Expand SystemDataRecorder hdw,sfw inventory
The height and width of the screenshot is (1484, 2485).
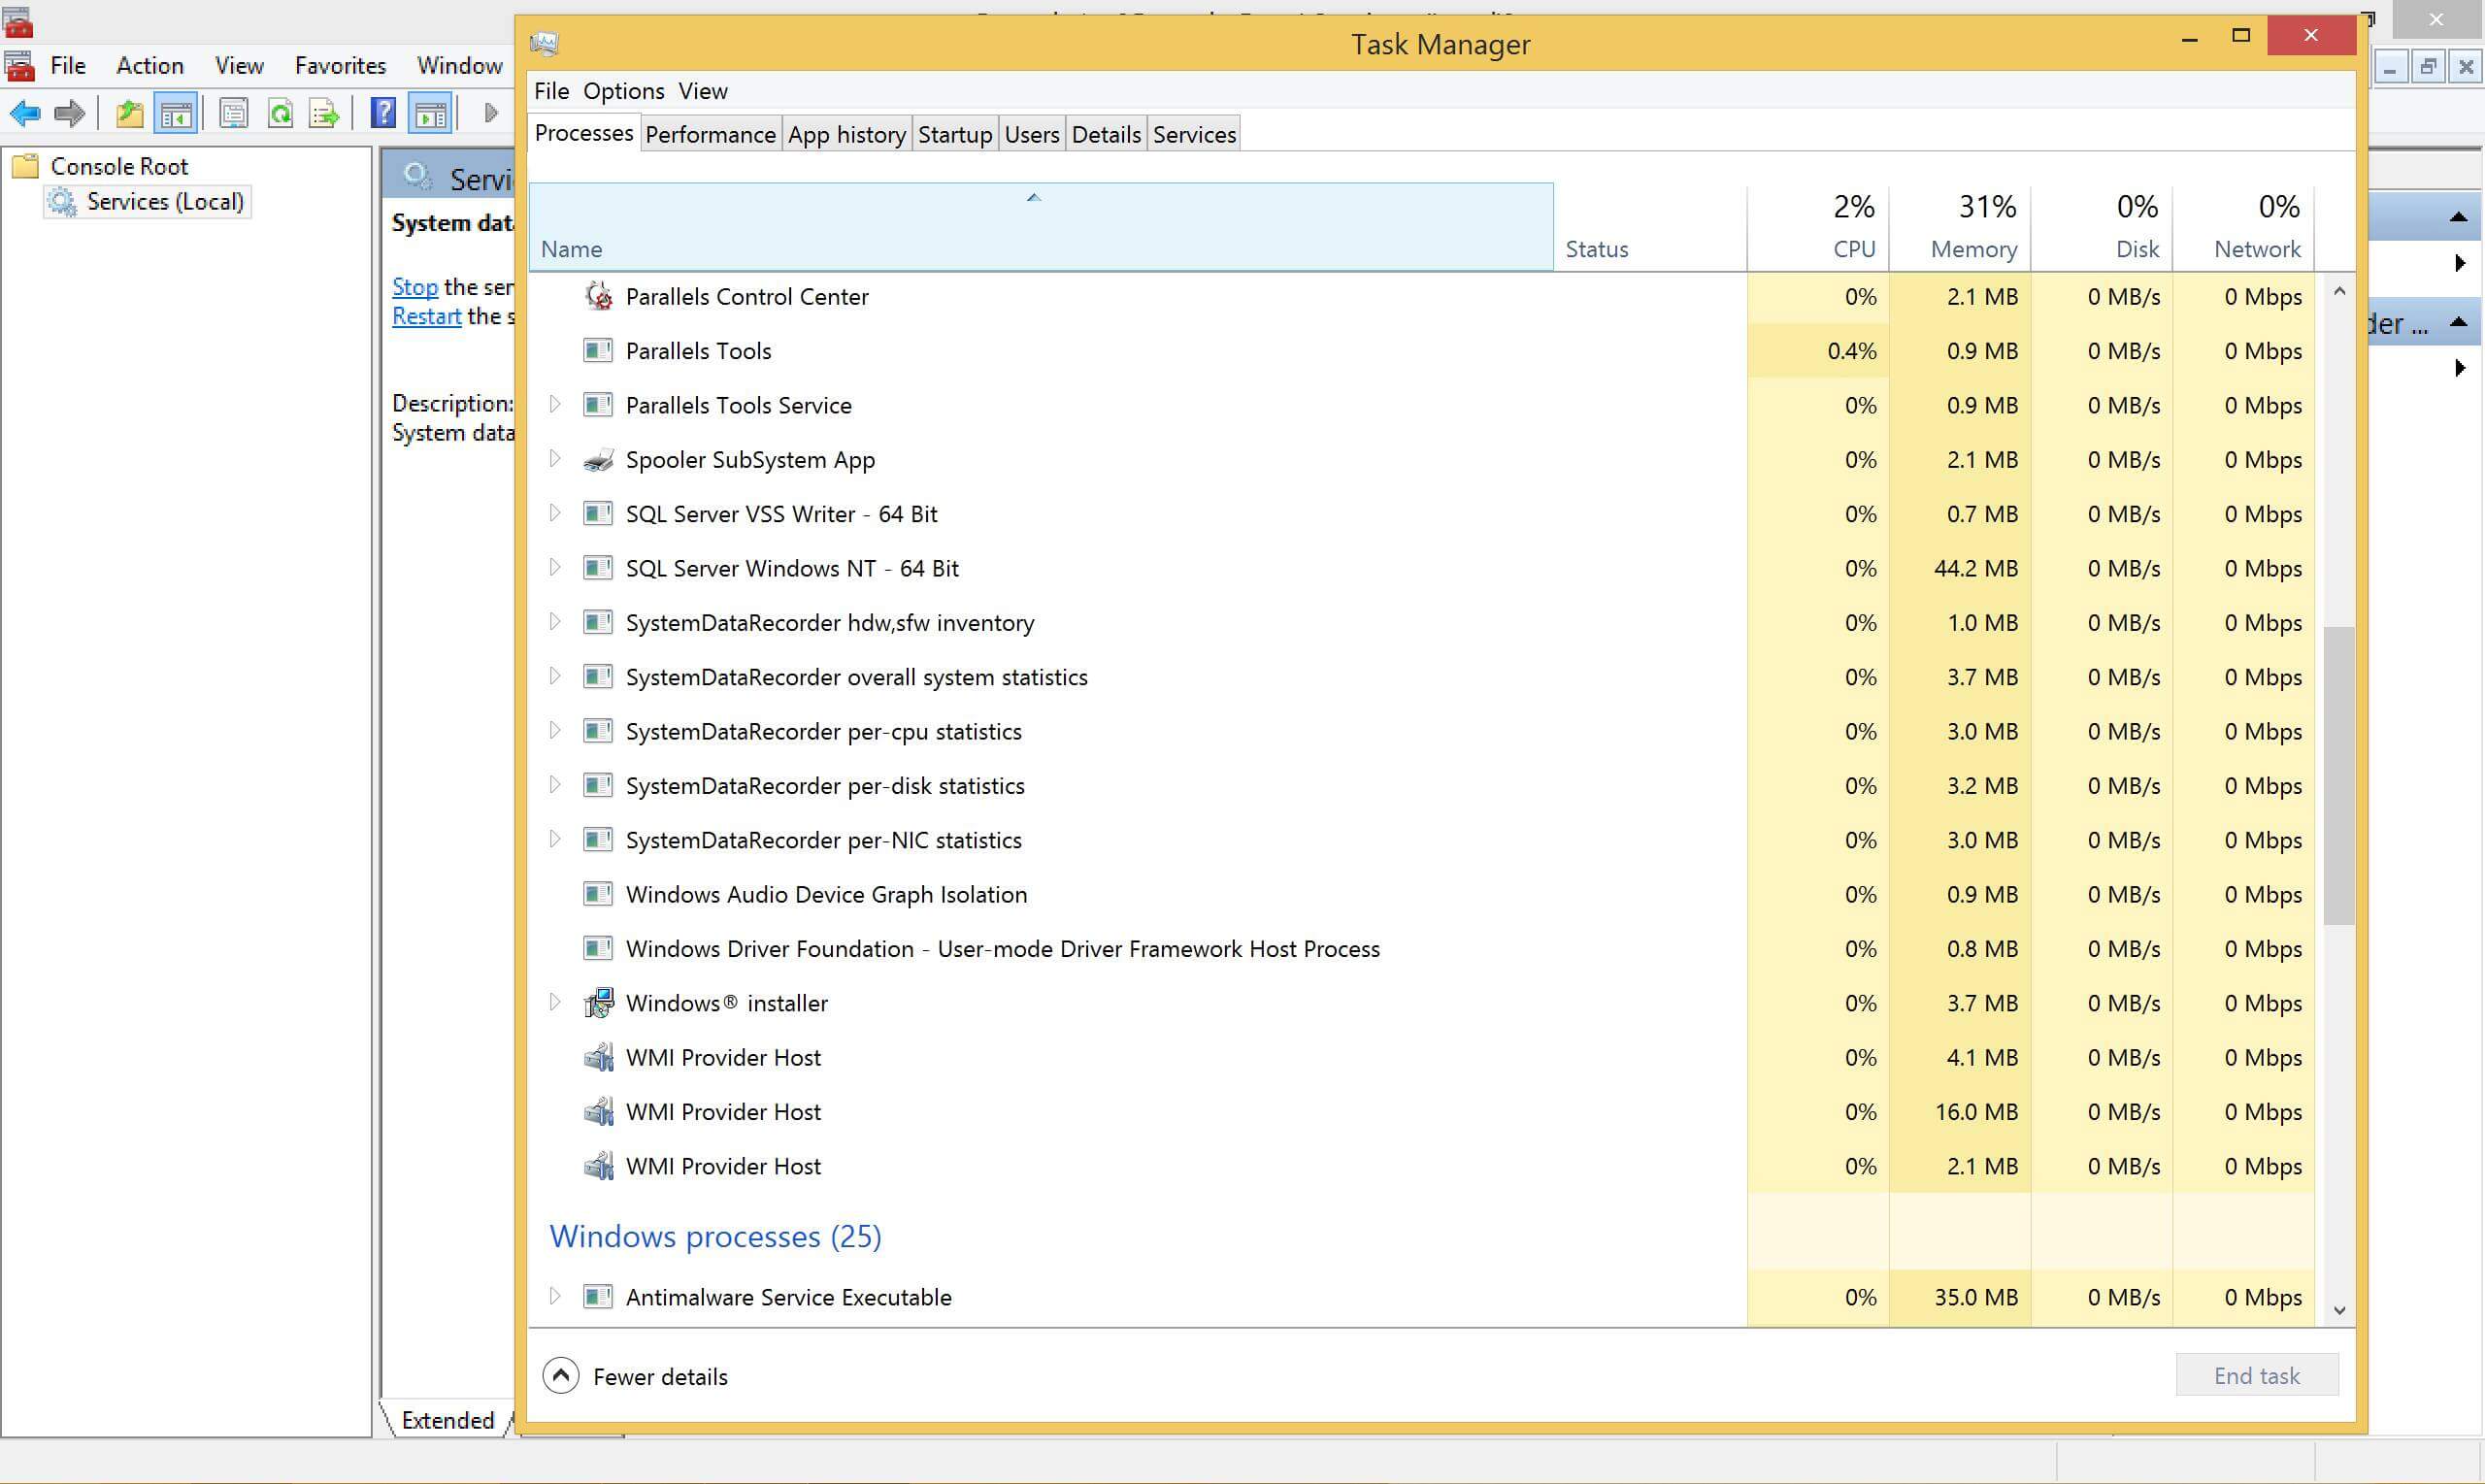[x=555, y=622]
